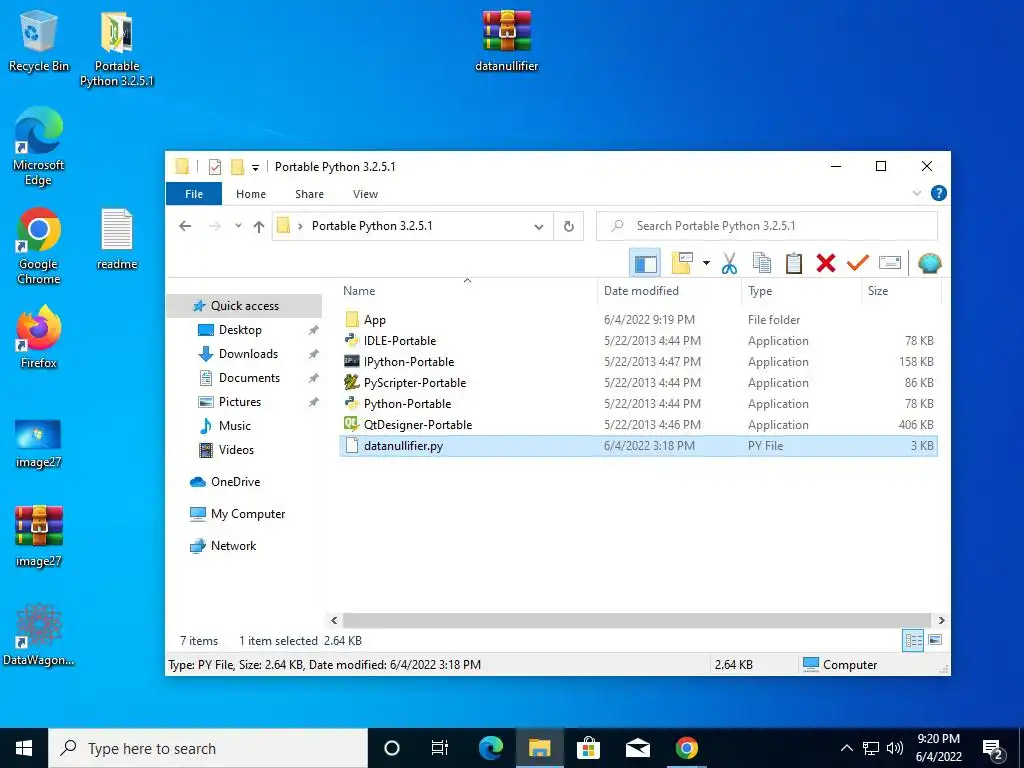Select the Portable Python 3.2.5.1 desktop folder
1024x768 pixels.
117,50
